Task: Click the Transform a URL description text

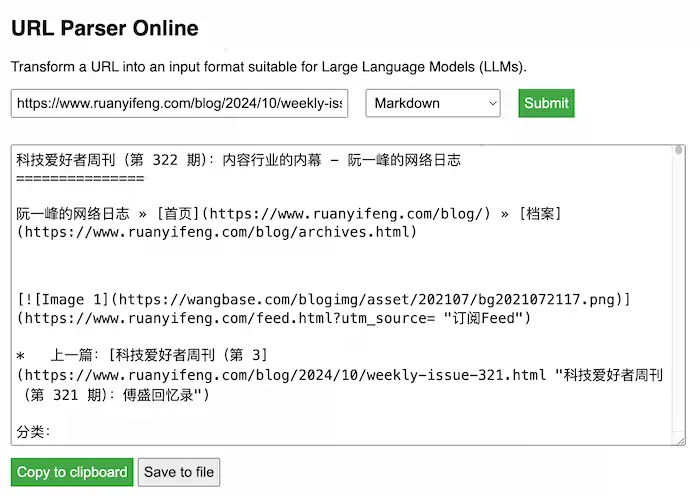Action: [268, 67]
